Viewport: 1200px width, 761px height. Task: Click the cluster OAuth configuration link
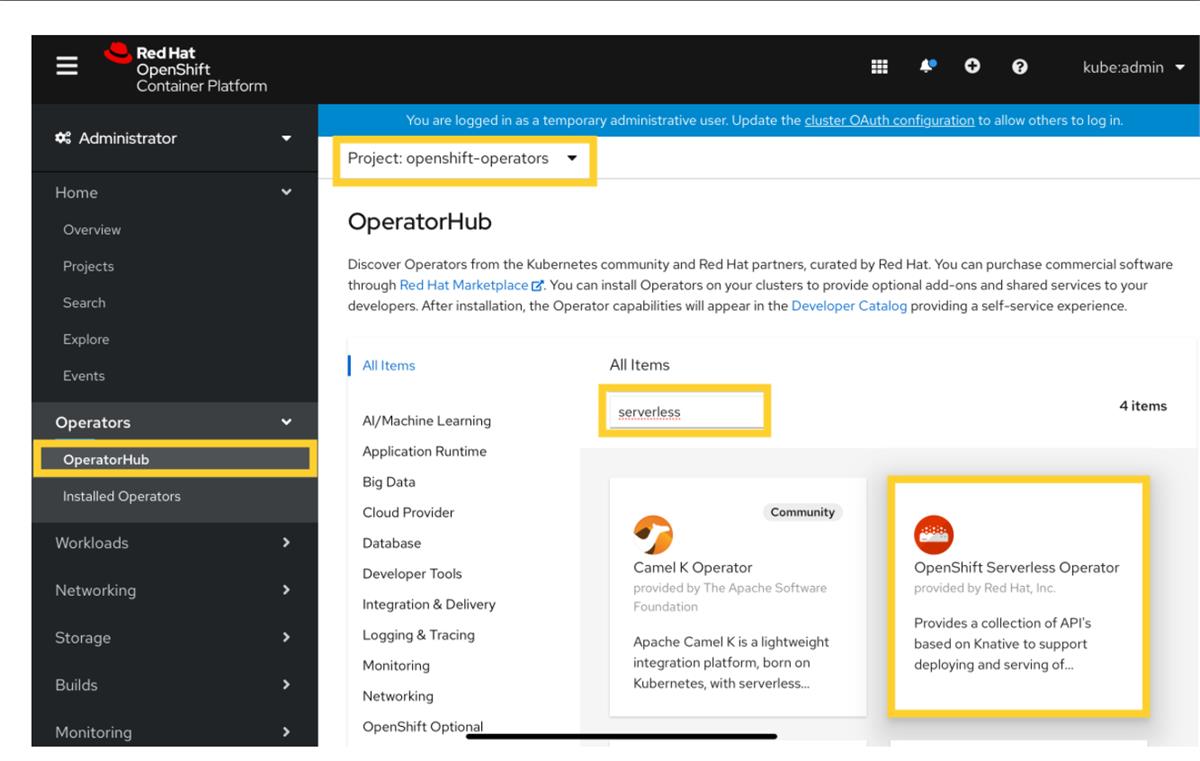click(888, 120)
